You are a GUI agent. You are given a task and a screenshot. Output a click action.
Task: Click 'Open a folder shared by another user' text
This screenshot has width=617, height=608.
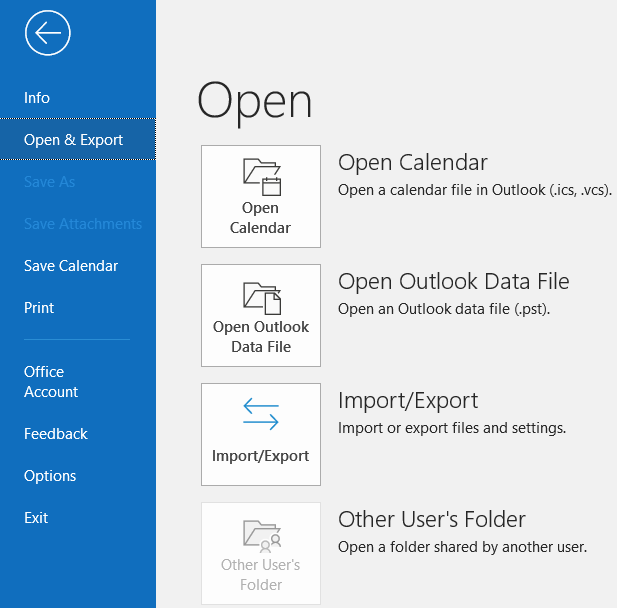[x=462, y=547]
